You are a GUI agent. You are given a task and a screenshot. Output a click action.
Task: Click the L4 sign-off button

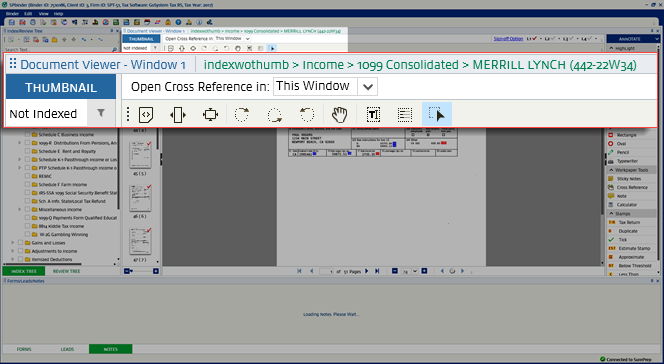point(587,39)
